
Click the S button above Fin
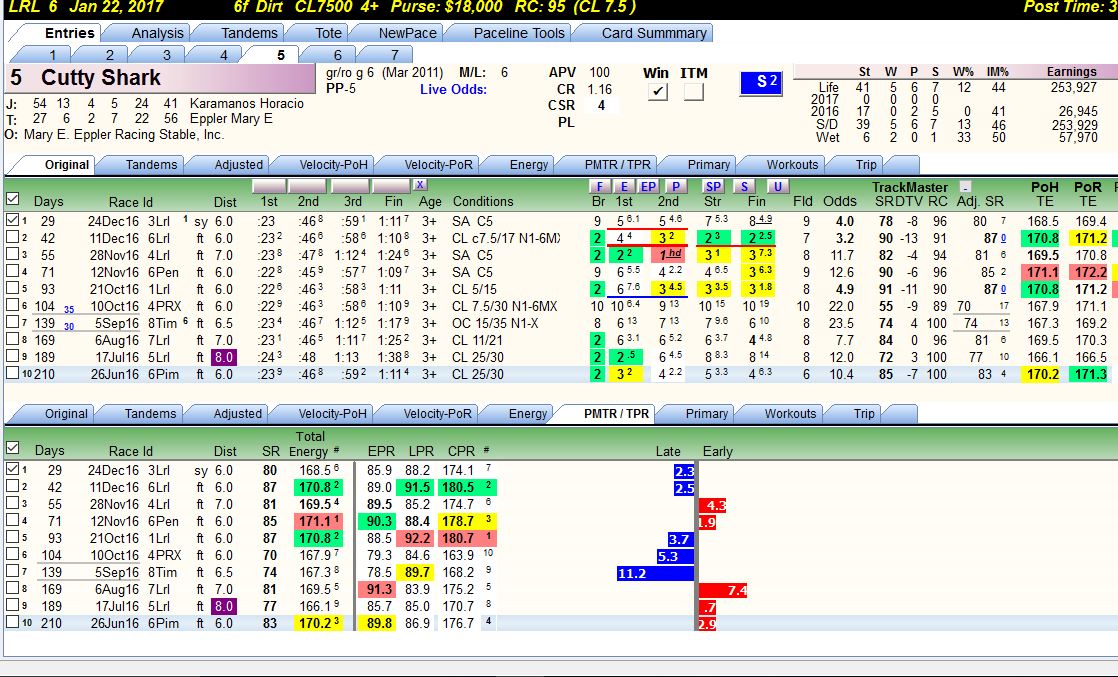pos(744,186)
